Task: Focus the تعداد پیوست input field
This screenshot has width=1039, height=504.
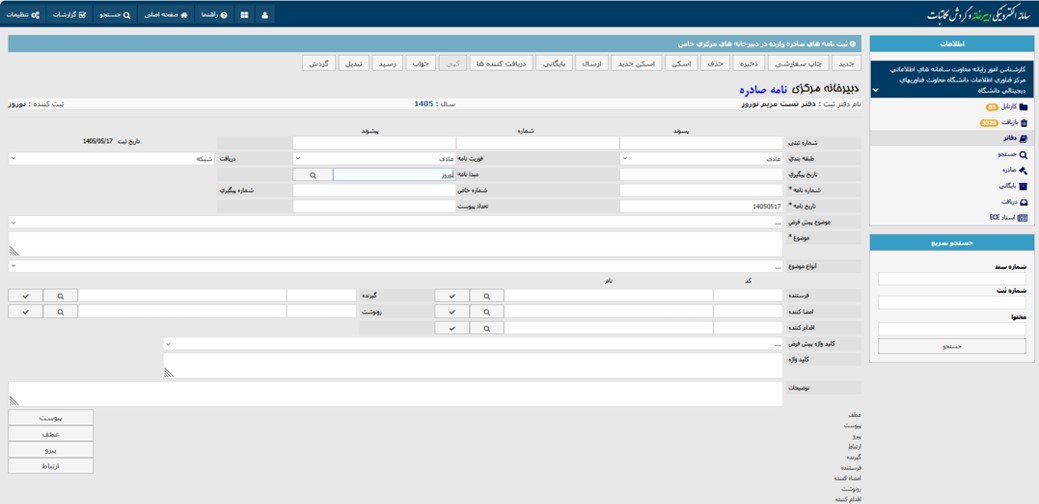Action: coord(374,207)
